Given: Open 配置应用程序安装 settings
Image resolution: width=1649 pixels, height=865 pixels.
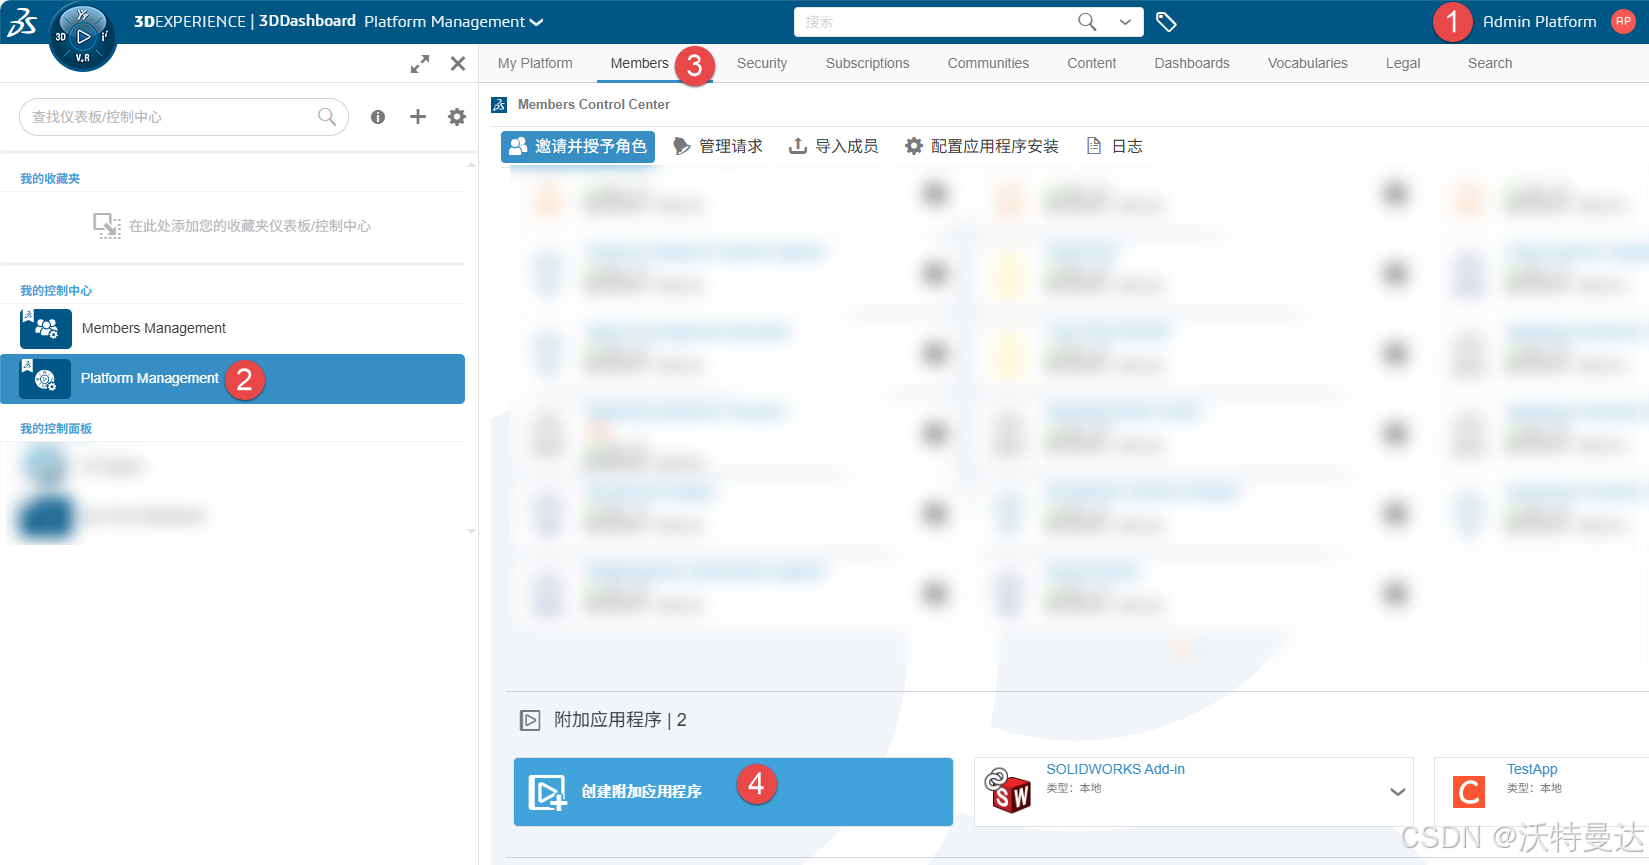Looking at the screenshot, I should coord(982,146).
